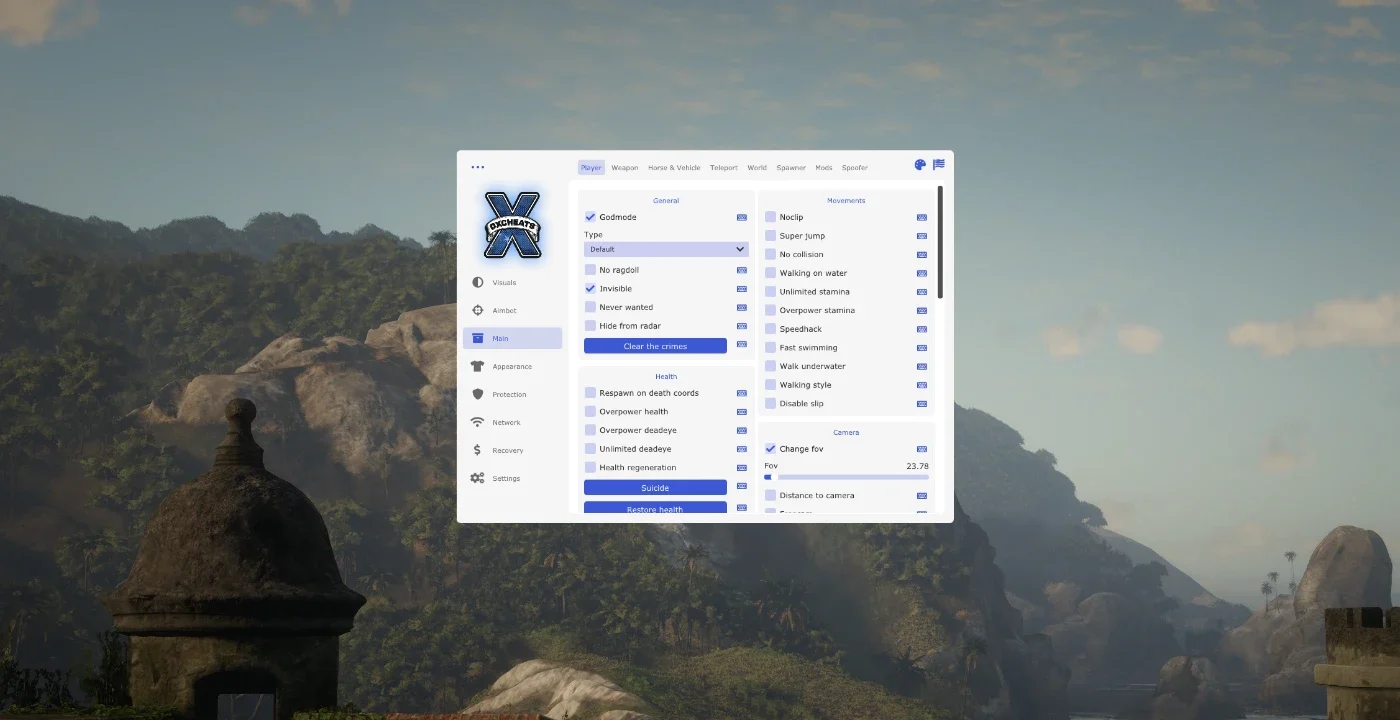Image resolution: width=1400 pixels, height=720 pixels.
Task: Click keyboard icon next to Super jump
Action: click(x=922, y=236)
